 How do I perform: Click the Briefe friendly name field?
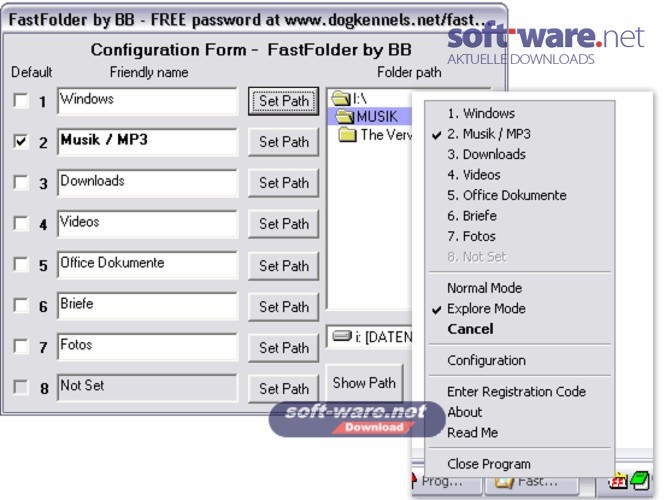coord(147,306)
